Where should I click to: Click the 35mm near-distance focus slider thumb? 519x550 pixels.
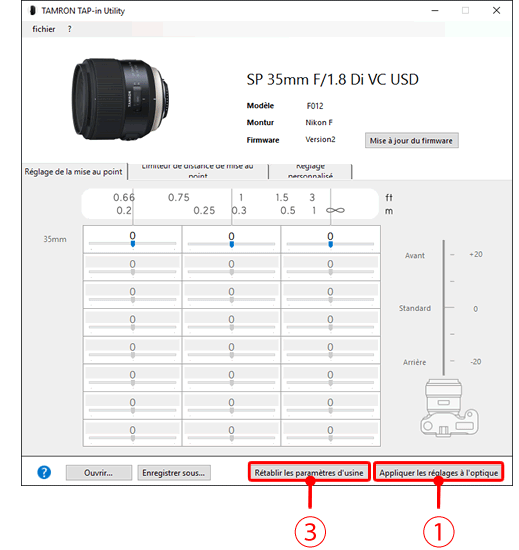133,244
